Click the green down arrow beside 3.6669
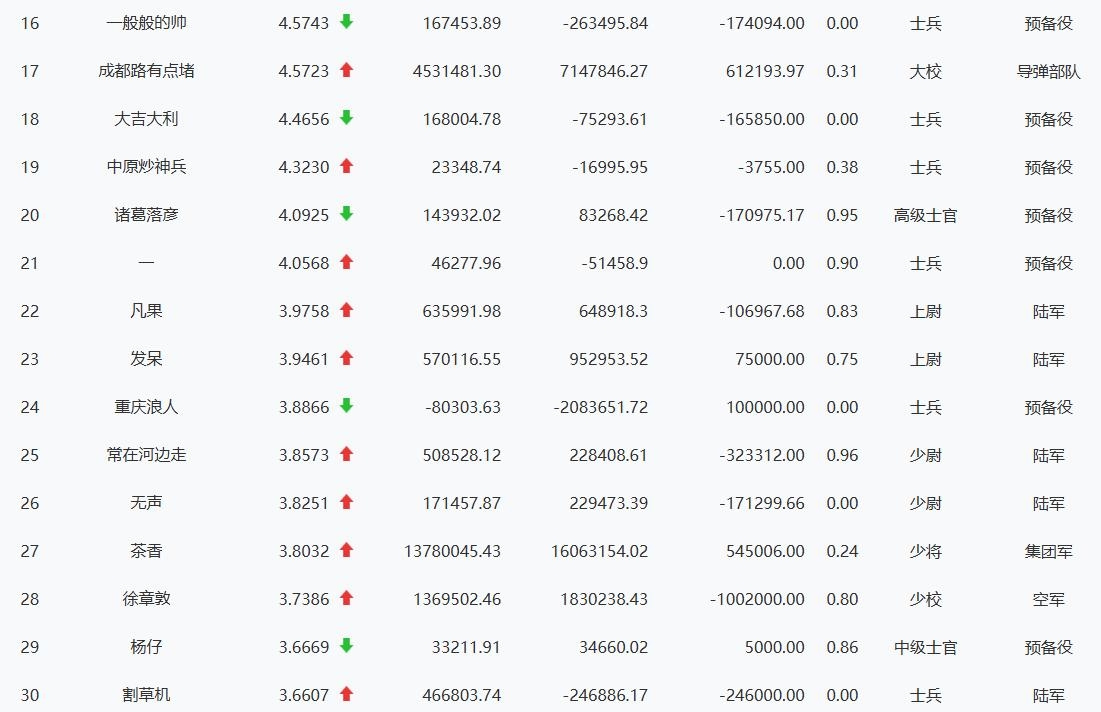The width and height of the screenshot is (1101, 712). pos(346,646)
